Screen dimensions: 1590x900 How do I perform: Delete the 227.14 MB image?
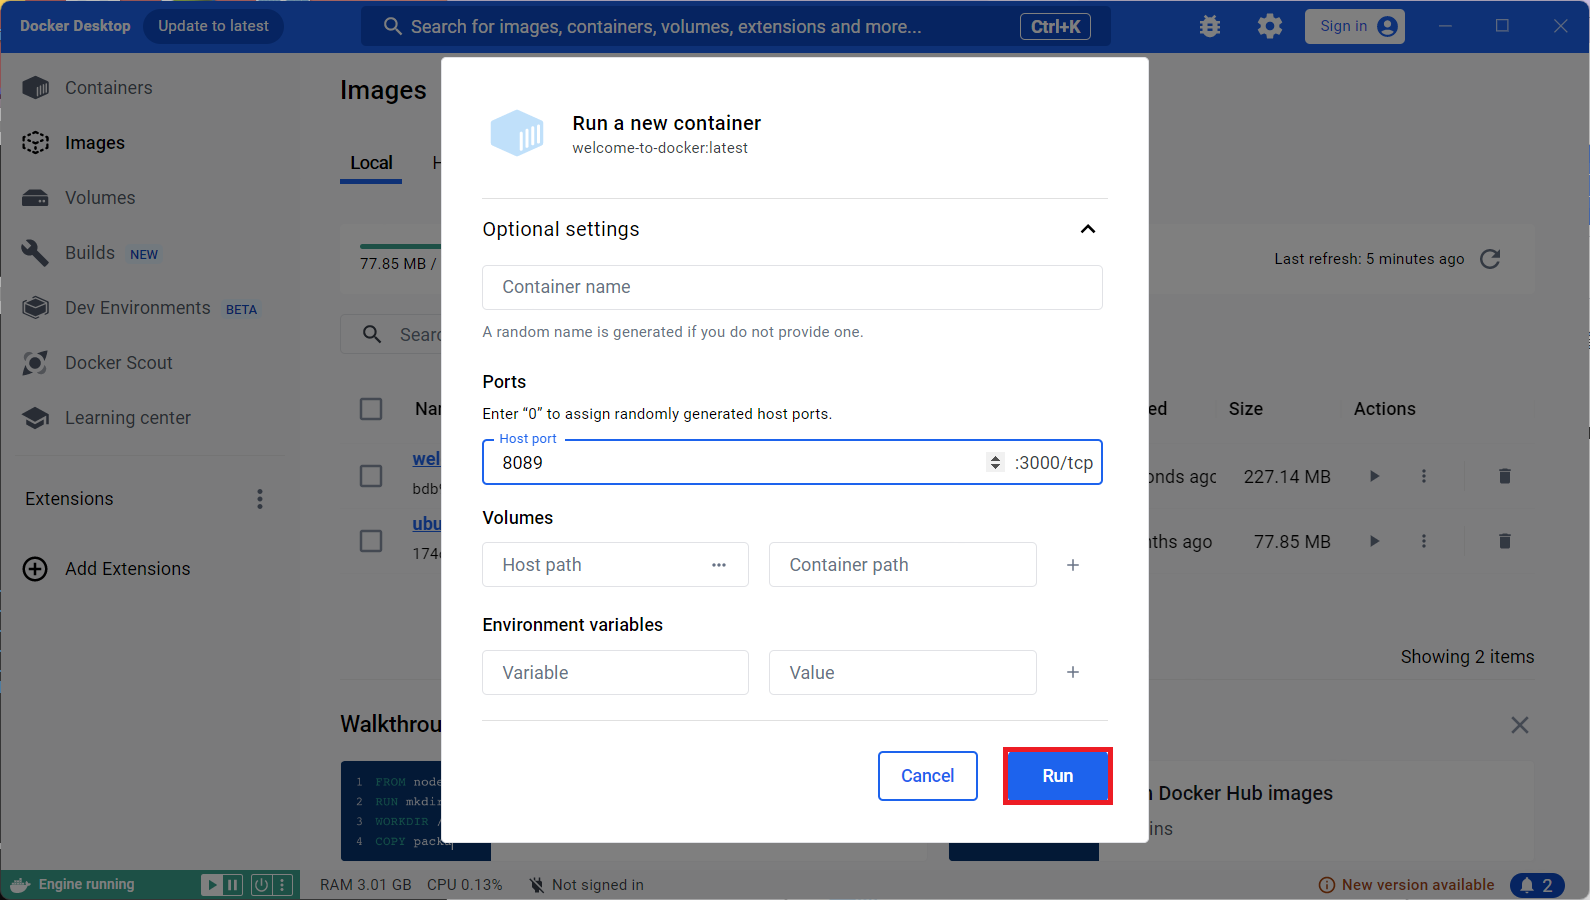1504,476
